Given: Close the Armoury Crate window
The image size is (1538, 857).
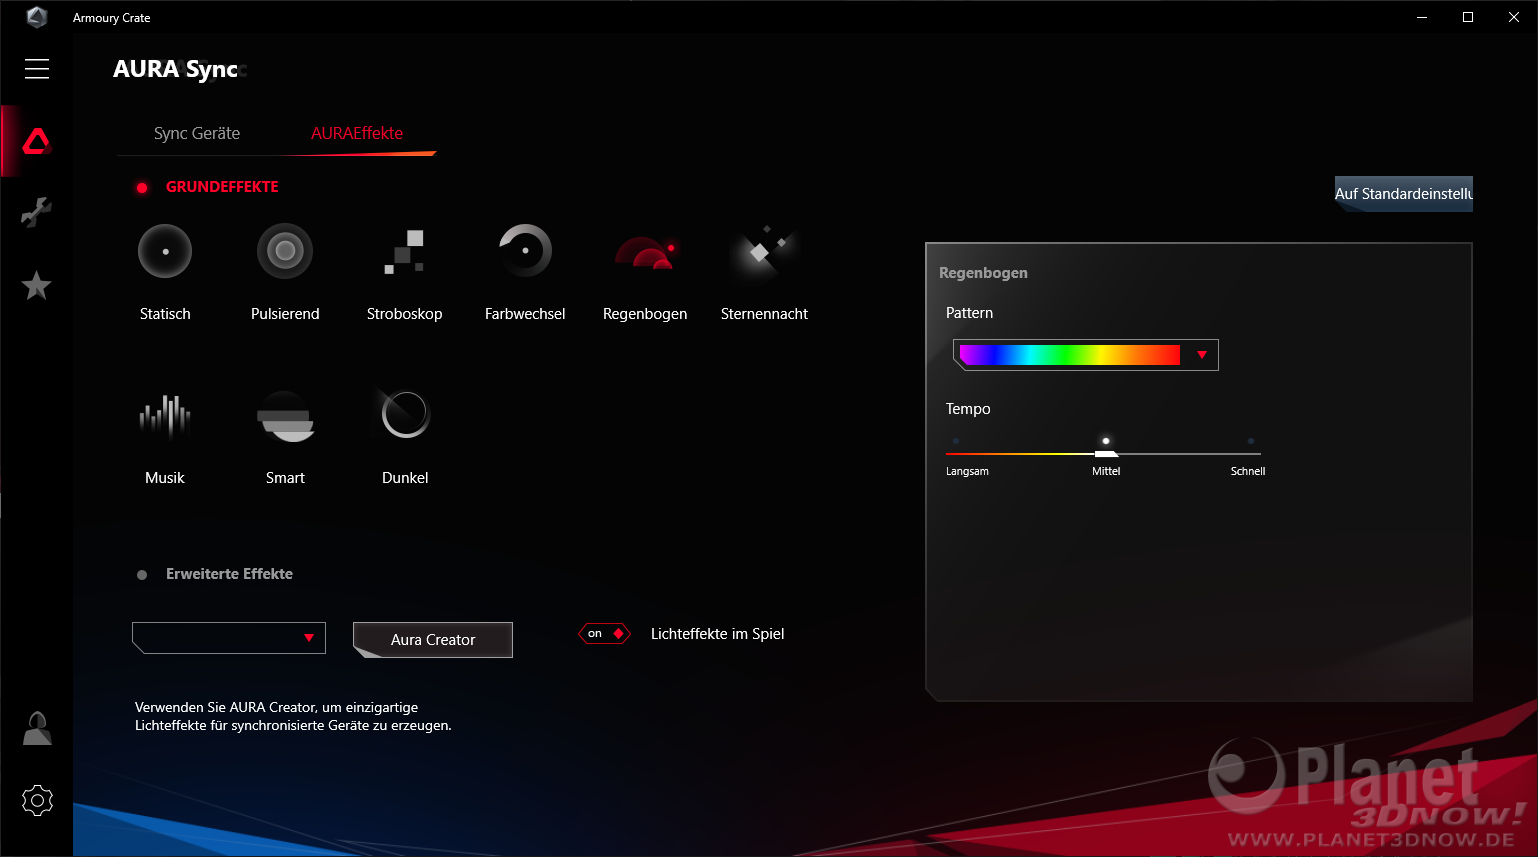Looking at the screenshot, I should (x=1514, y=17).
